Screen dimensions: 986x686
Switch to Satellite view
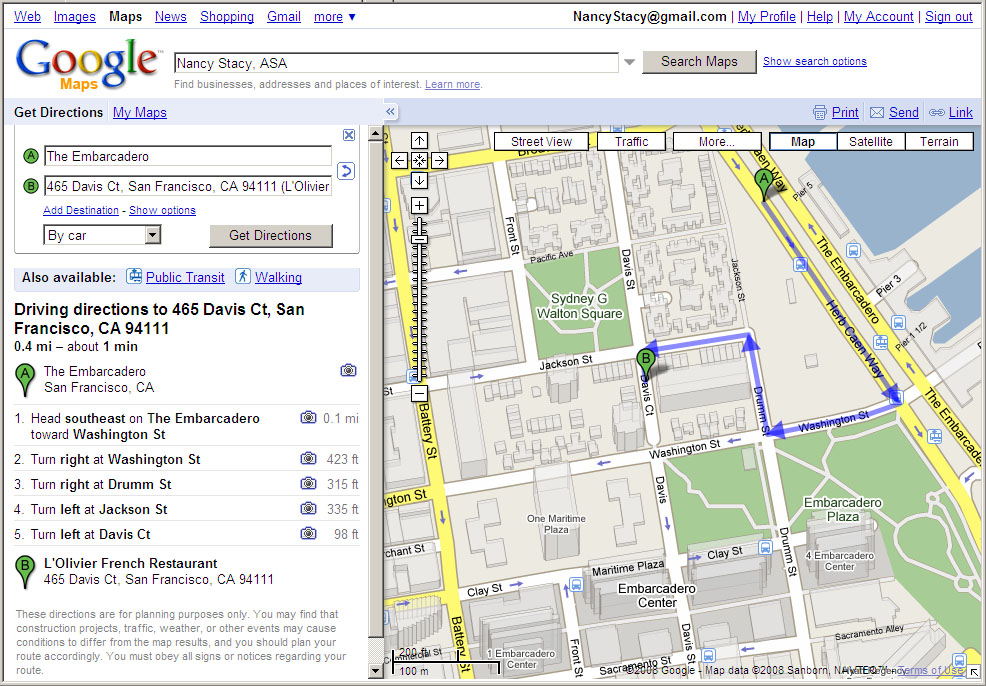point(871,141)
